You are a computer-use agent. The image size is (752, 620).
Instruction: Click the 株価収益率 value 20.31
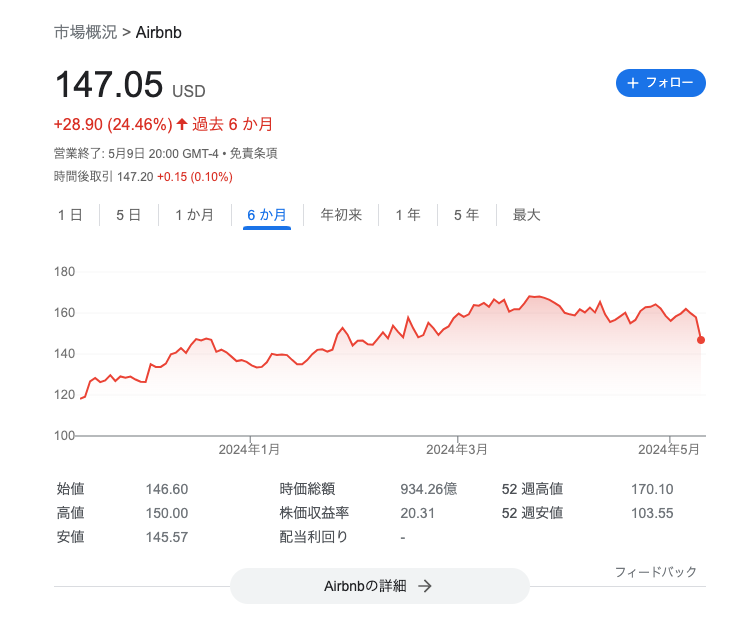pyautogui.click(x=417, y=513)
